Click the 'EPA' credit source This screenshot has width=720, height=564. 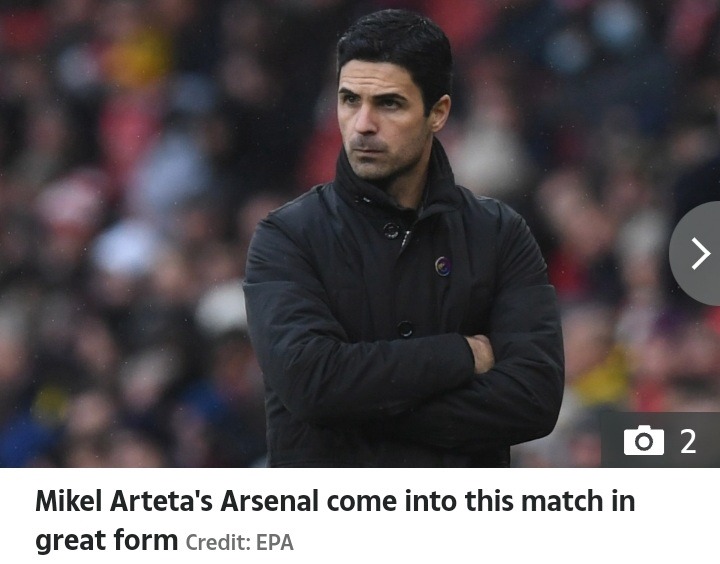pos(275,542)
